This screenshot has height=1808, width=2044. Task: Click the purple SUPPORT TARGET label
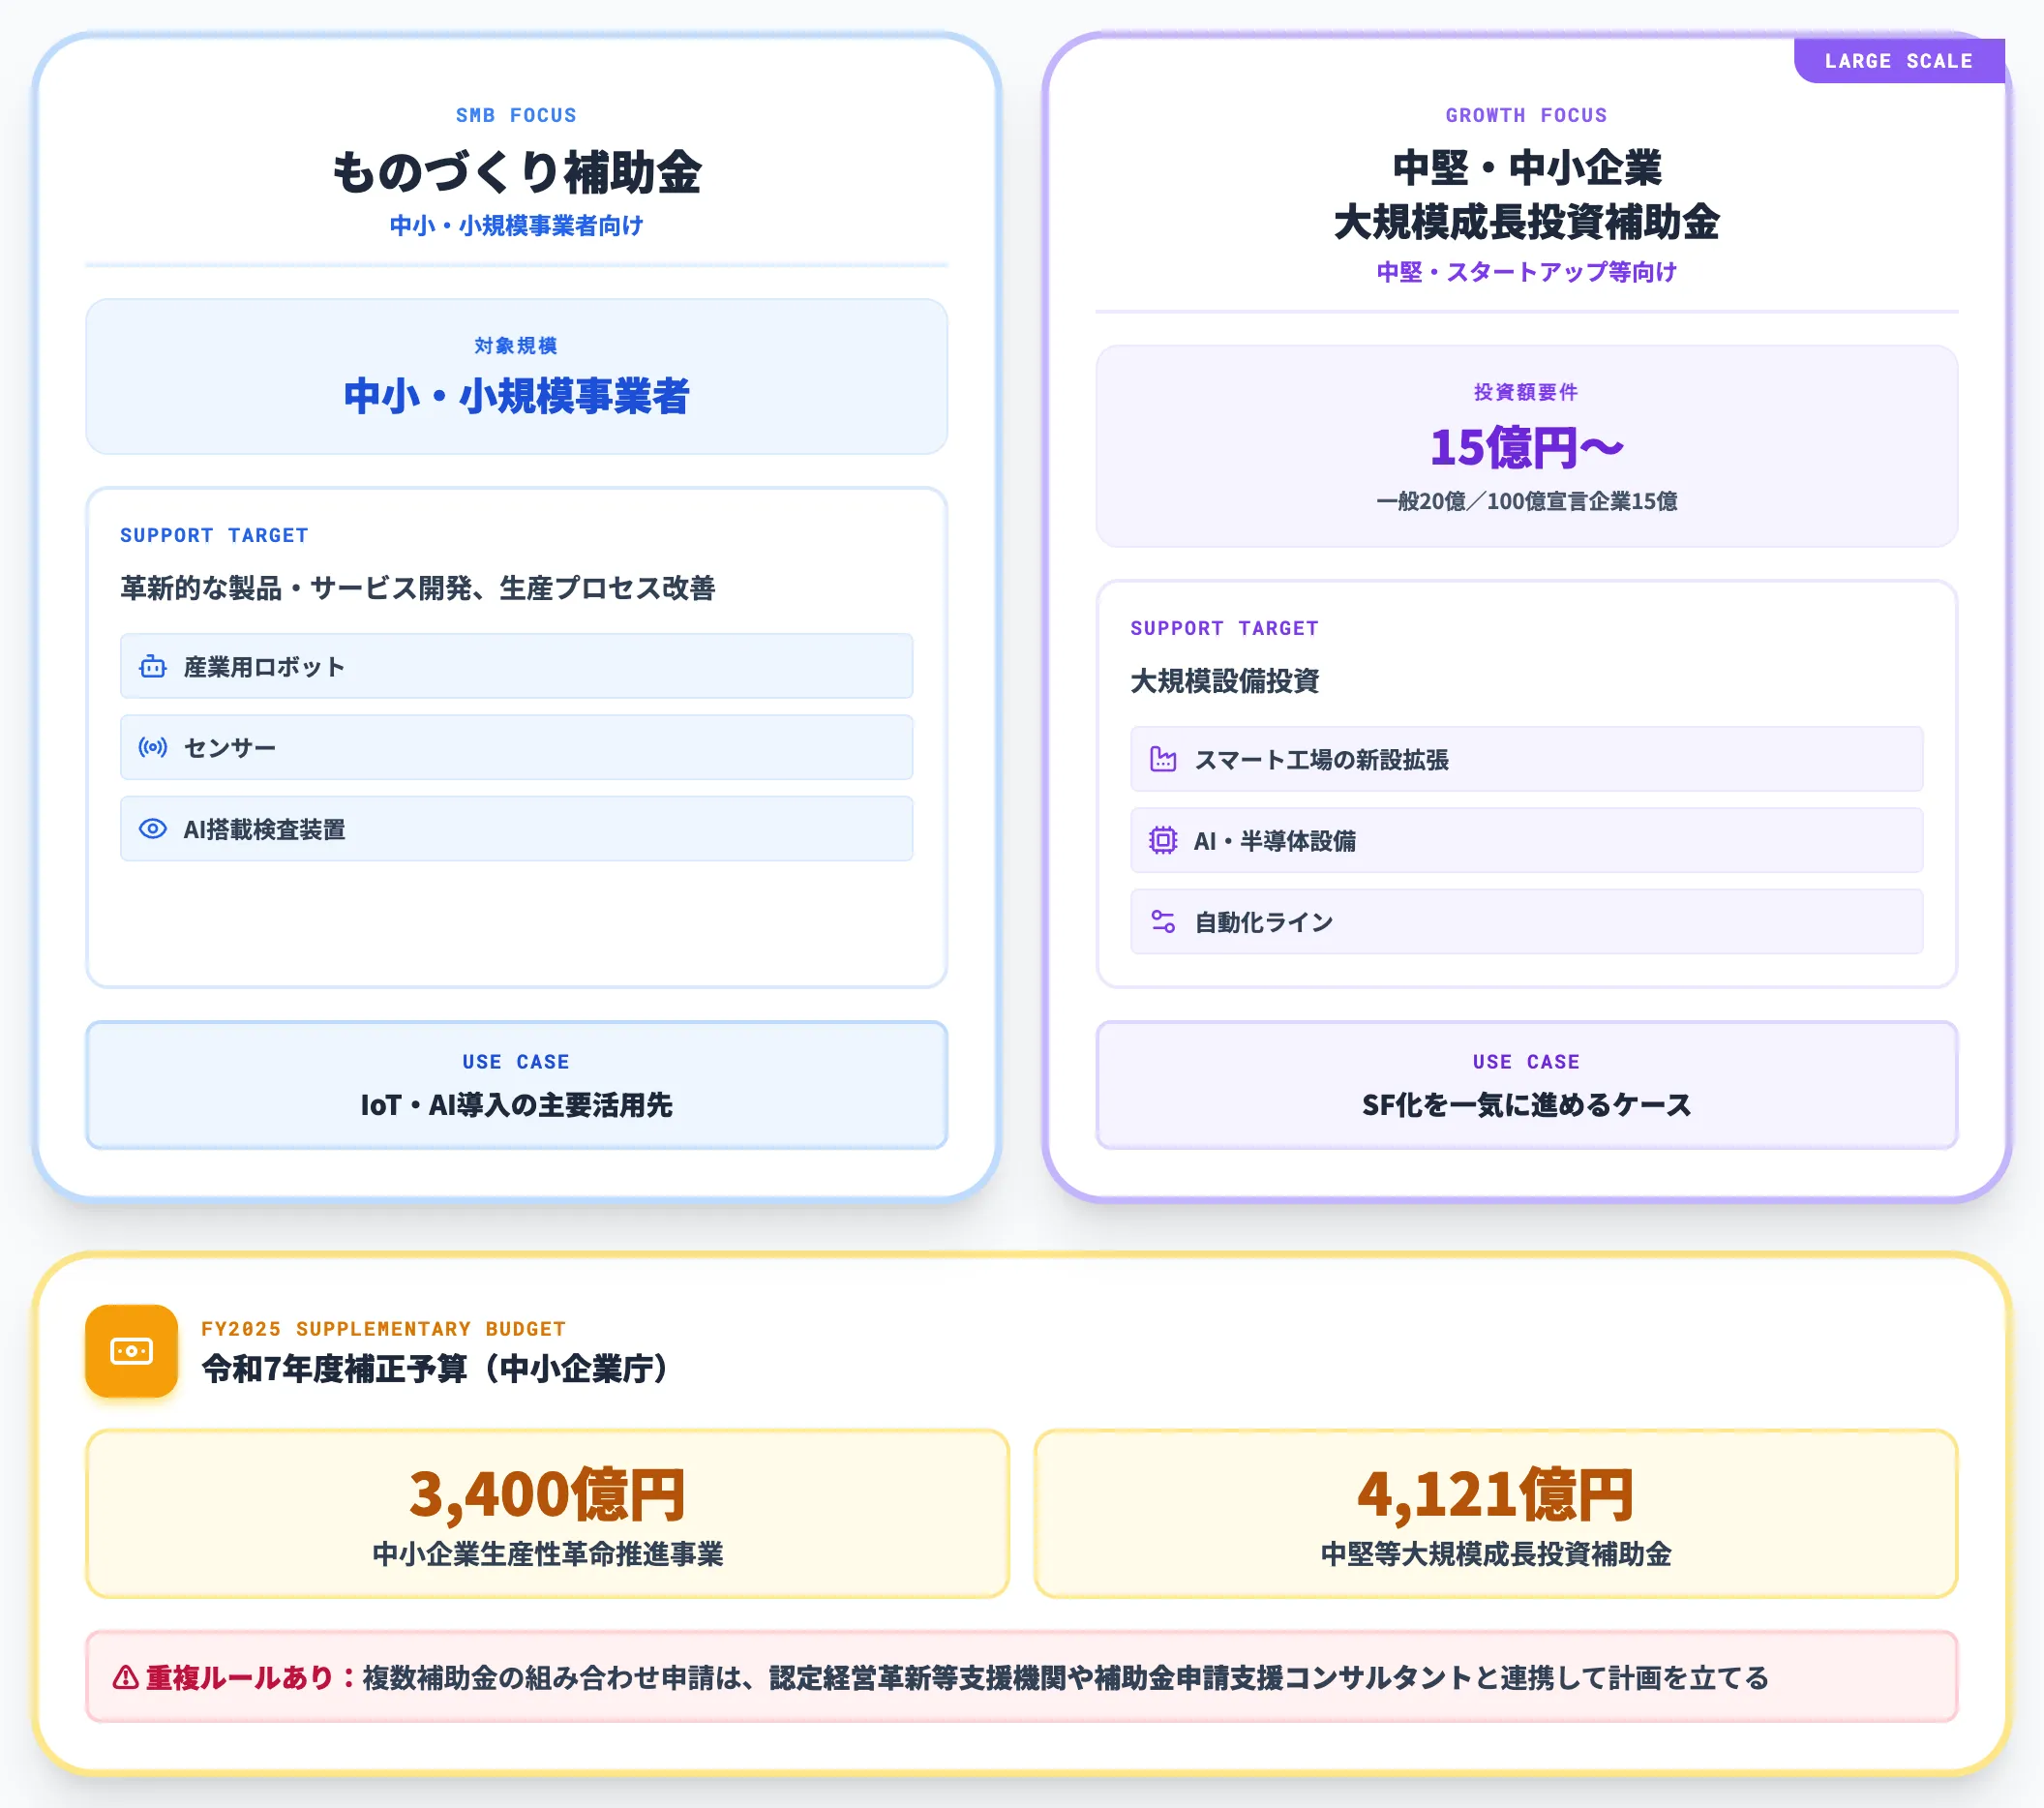[1224, 628]
